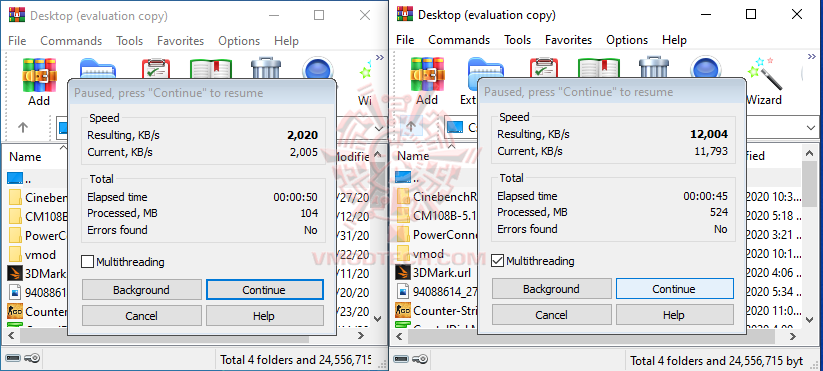823x371 pixels.
Task: Click the Test clipboard icon in right window
Action: coord(543,68)
